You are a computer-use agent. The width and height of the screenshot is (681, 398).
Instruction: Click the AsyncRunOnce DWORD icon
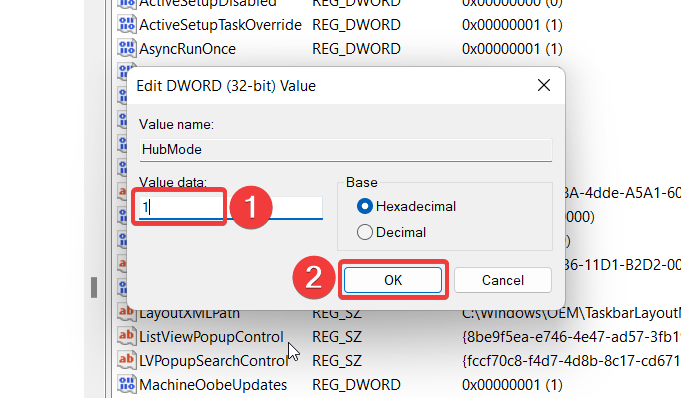pyautogui.click(x=127, y=48)
